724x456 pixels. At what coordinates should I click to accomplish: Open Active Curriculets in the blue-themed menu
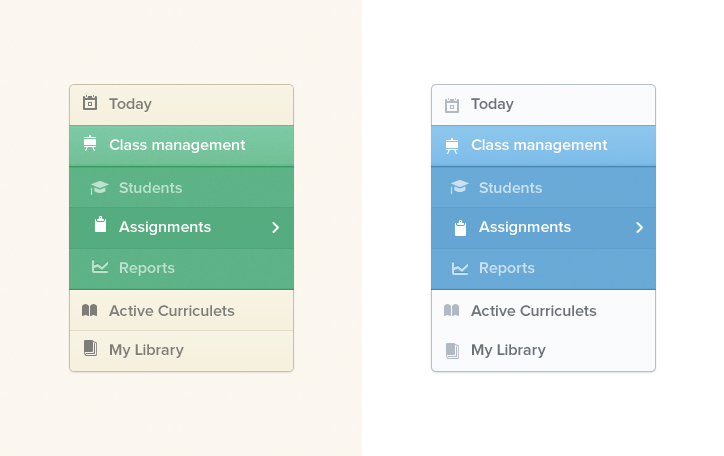(x=543, y=311)
